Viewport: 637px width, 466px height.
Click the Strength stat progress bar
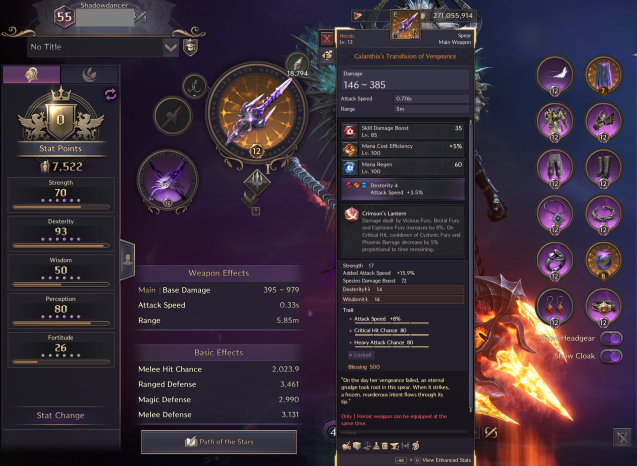61,207
